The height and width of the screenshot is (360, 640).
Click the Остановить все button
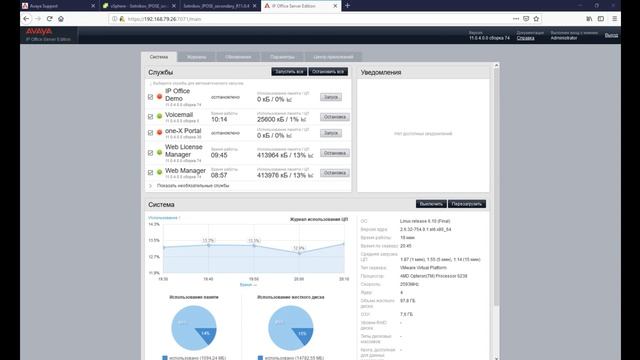[x=328, y=71]
